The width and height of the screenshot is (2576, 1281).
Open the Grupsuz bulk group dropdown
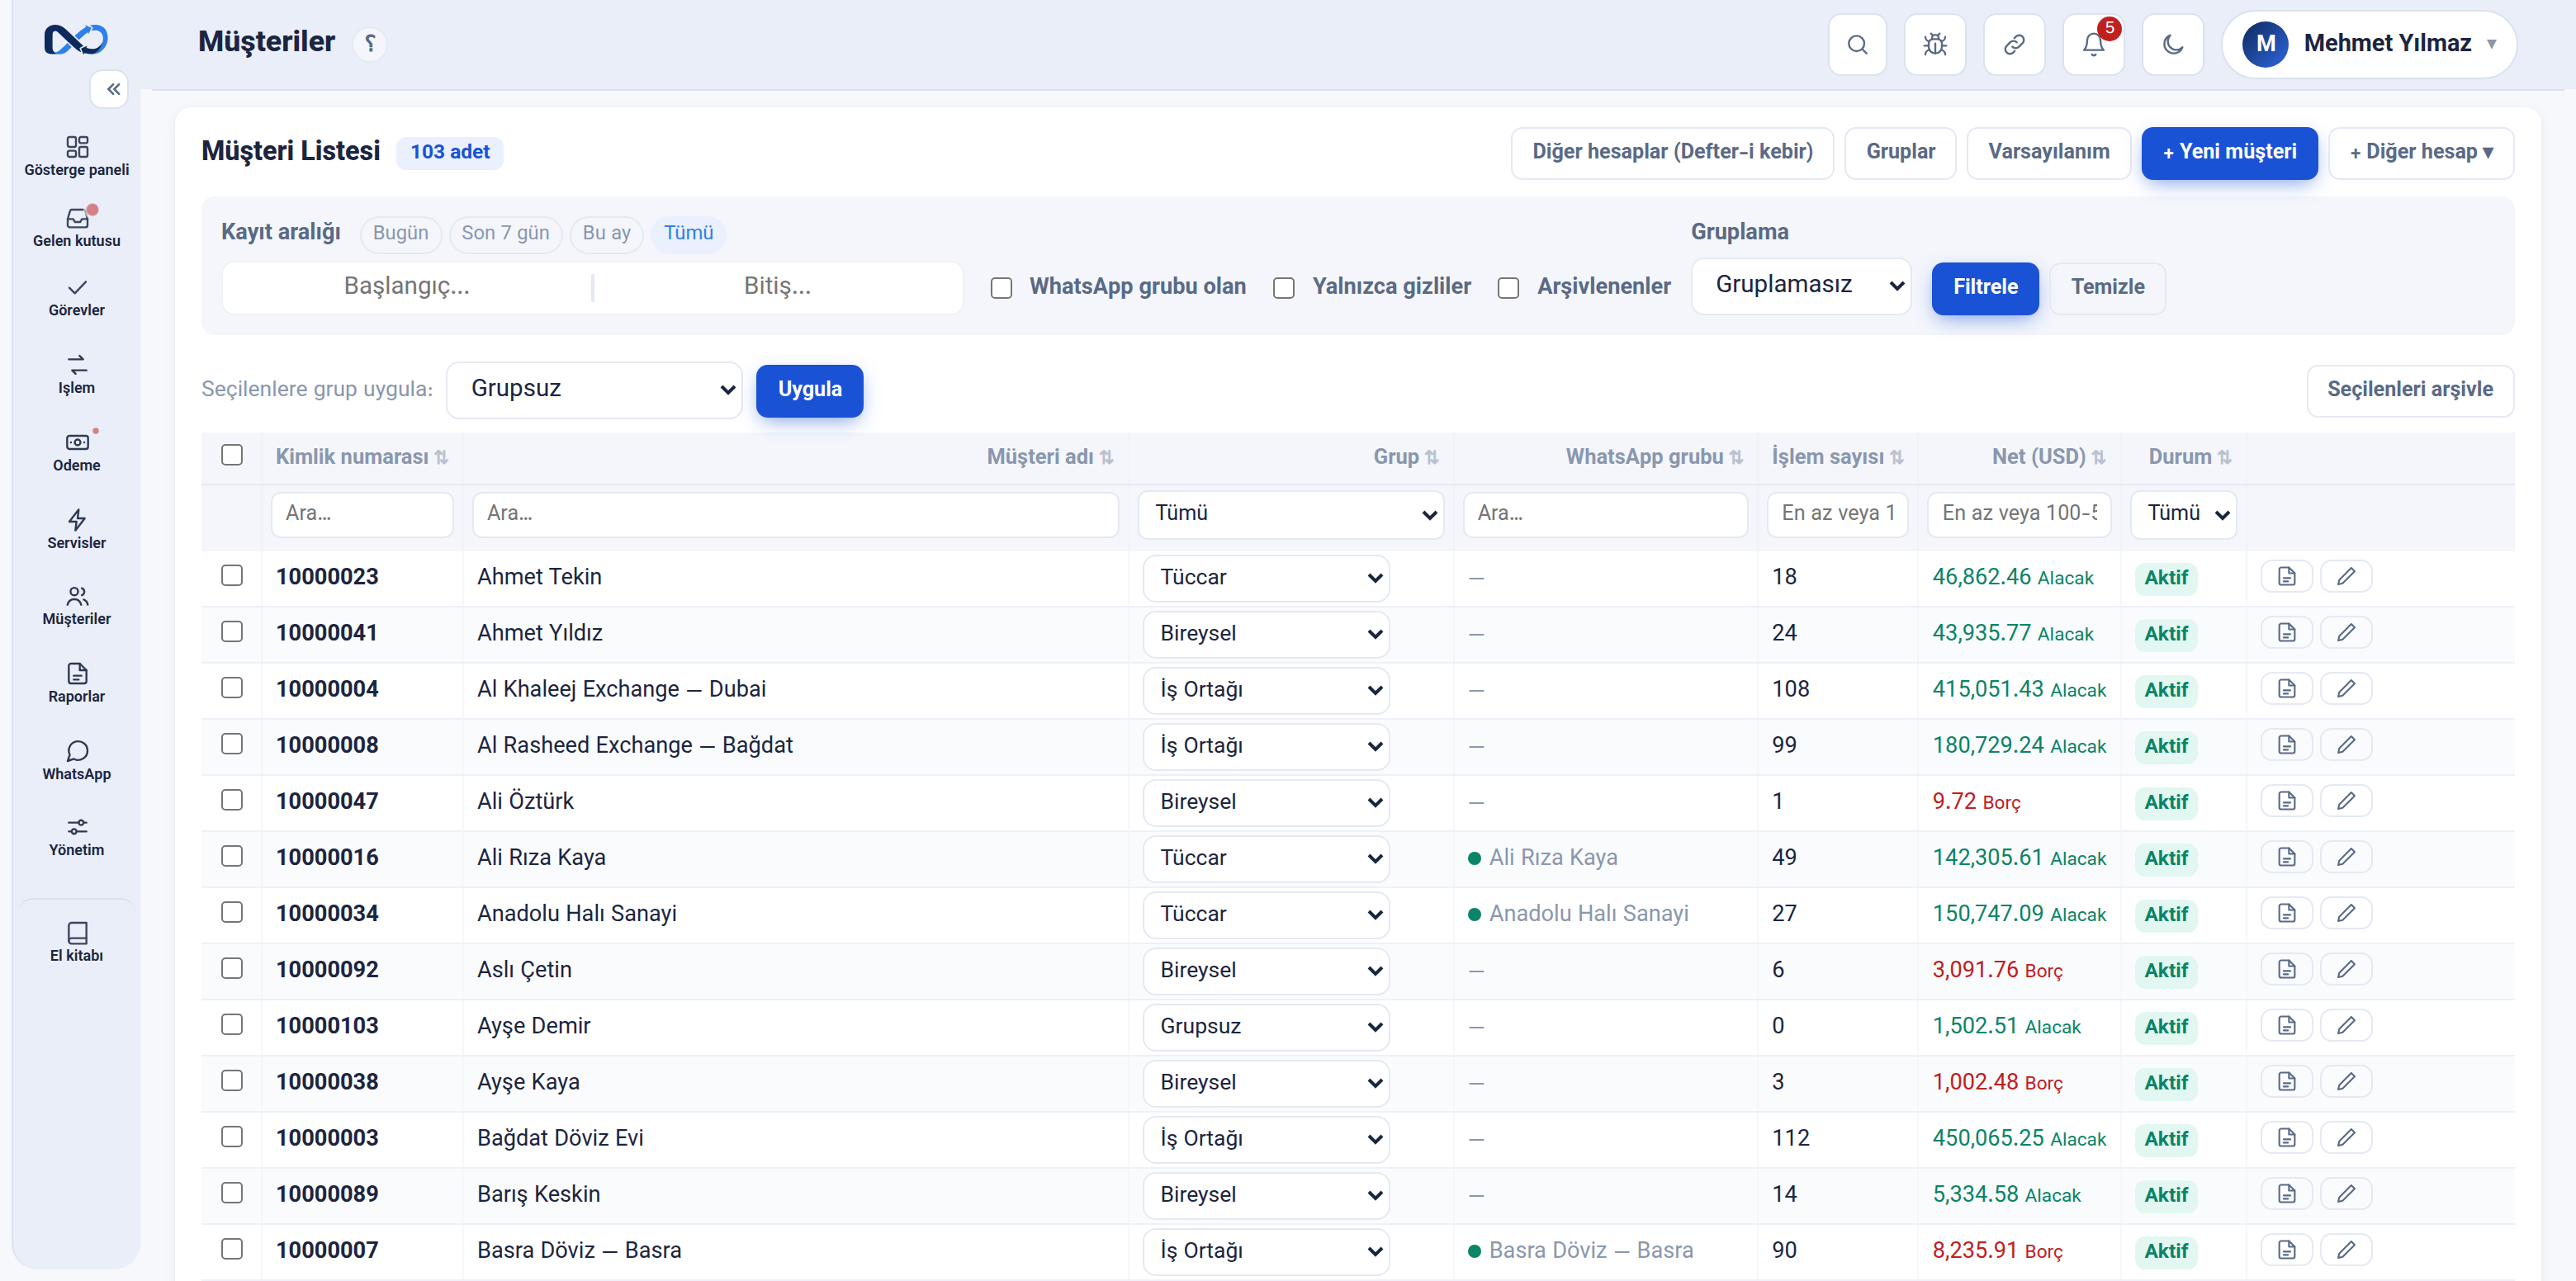tap(594, 389)
